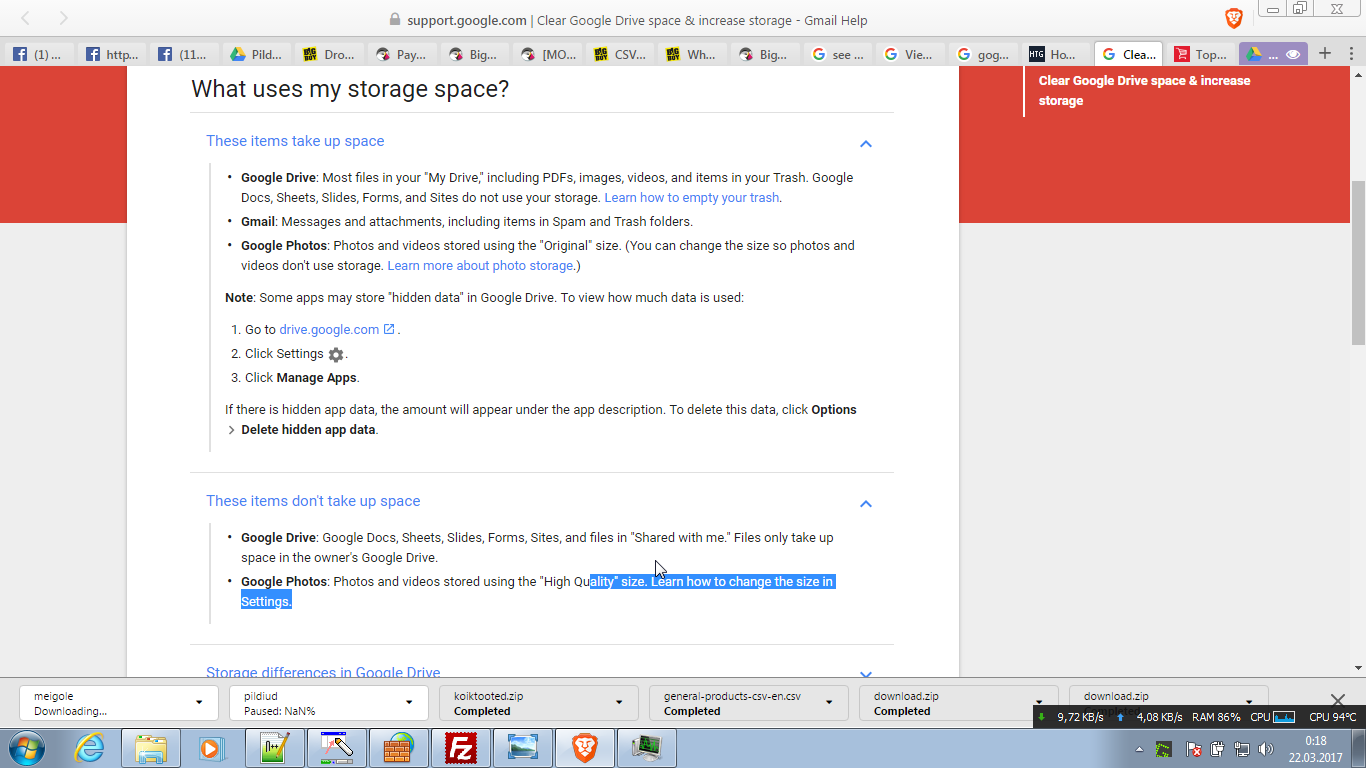Click the address bar showing support.google.com

(627, 20)
